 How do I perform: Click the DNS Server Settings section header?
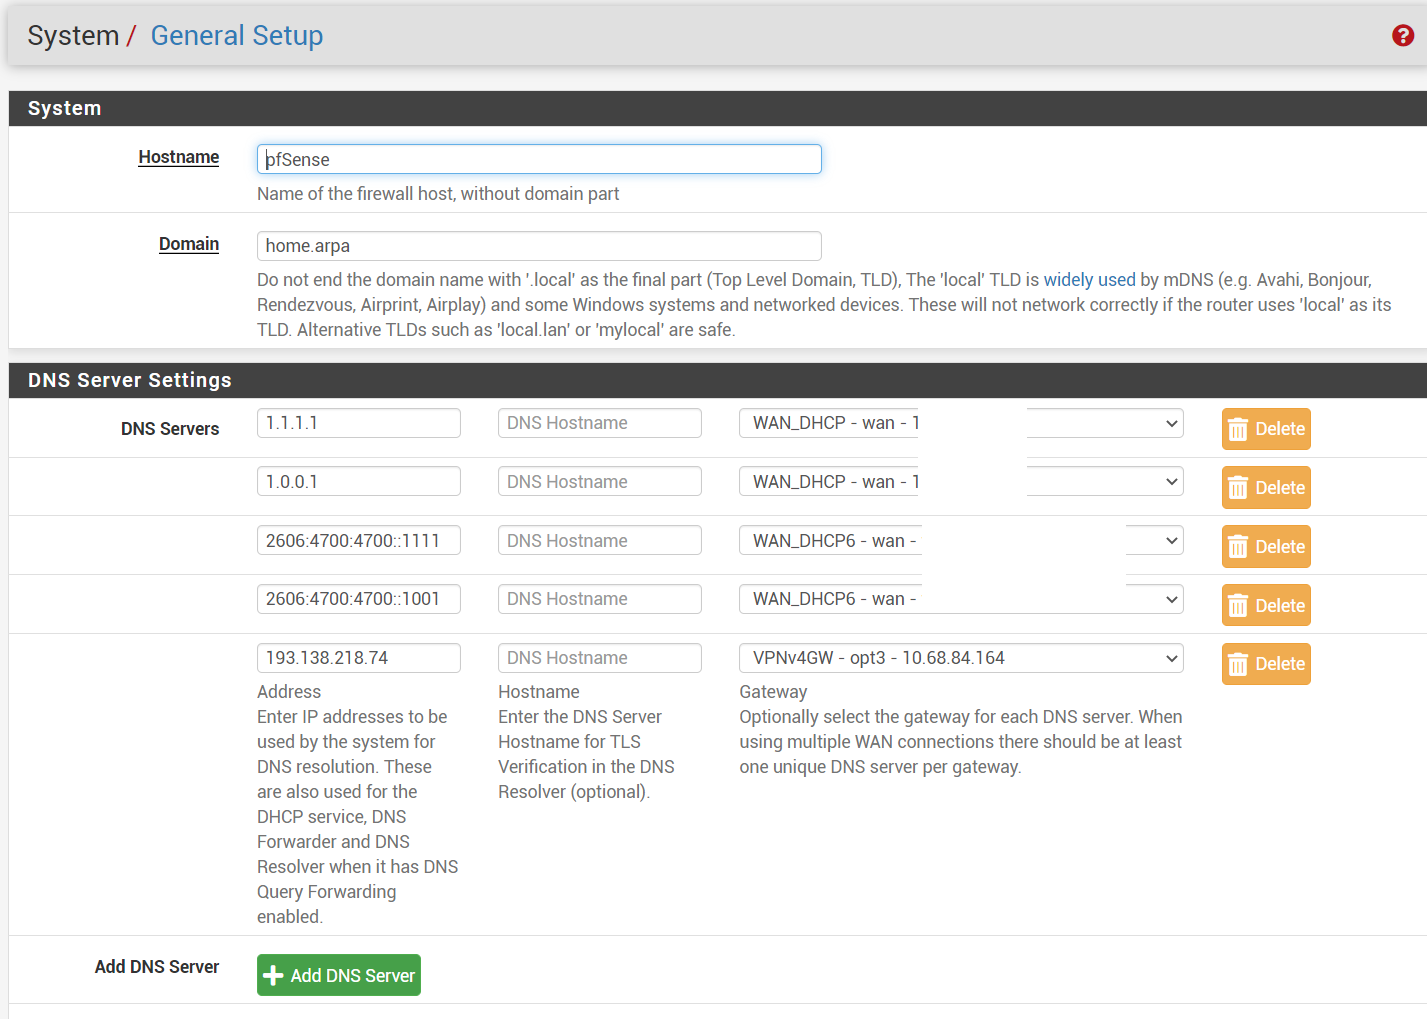(718, 380)
